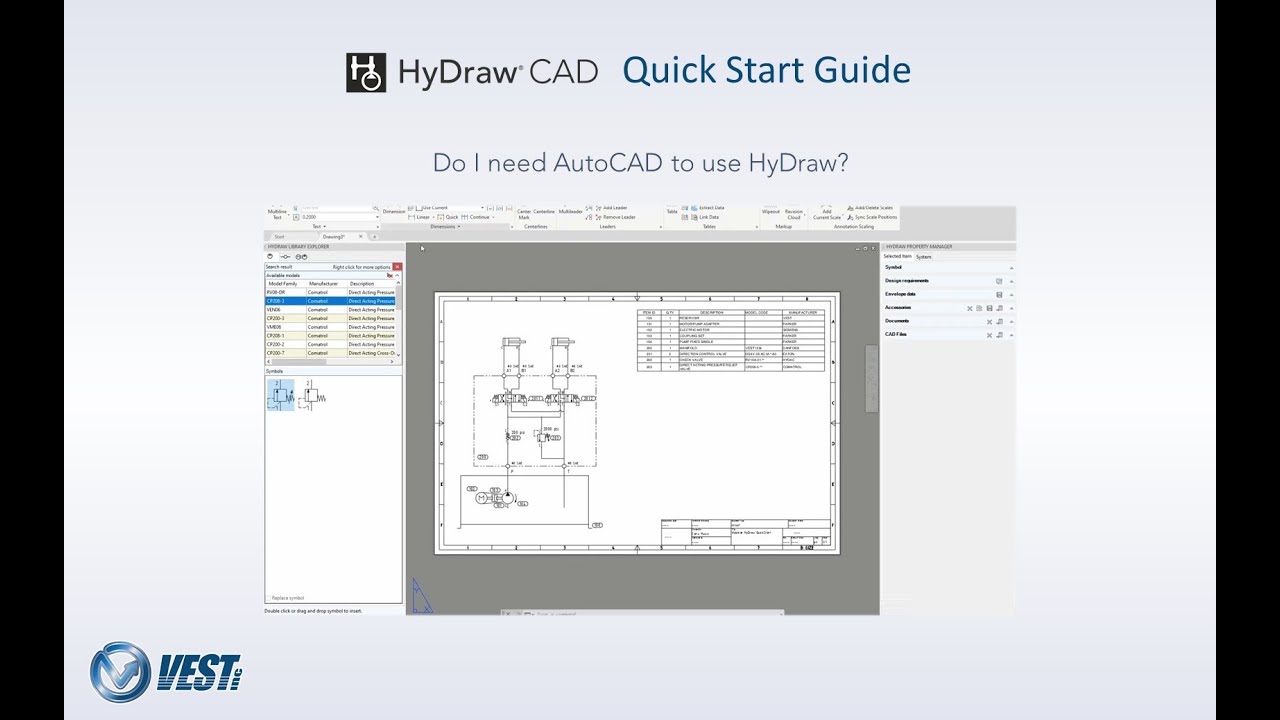Switch to the Start tab
Image resolution: width=1280 pixels, height=720 pixels.
click(279, 237)
